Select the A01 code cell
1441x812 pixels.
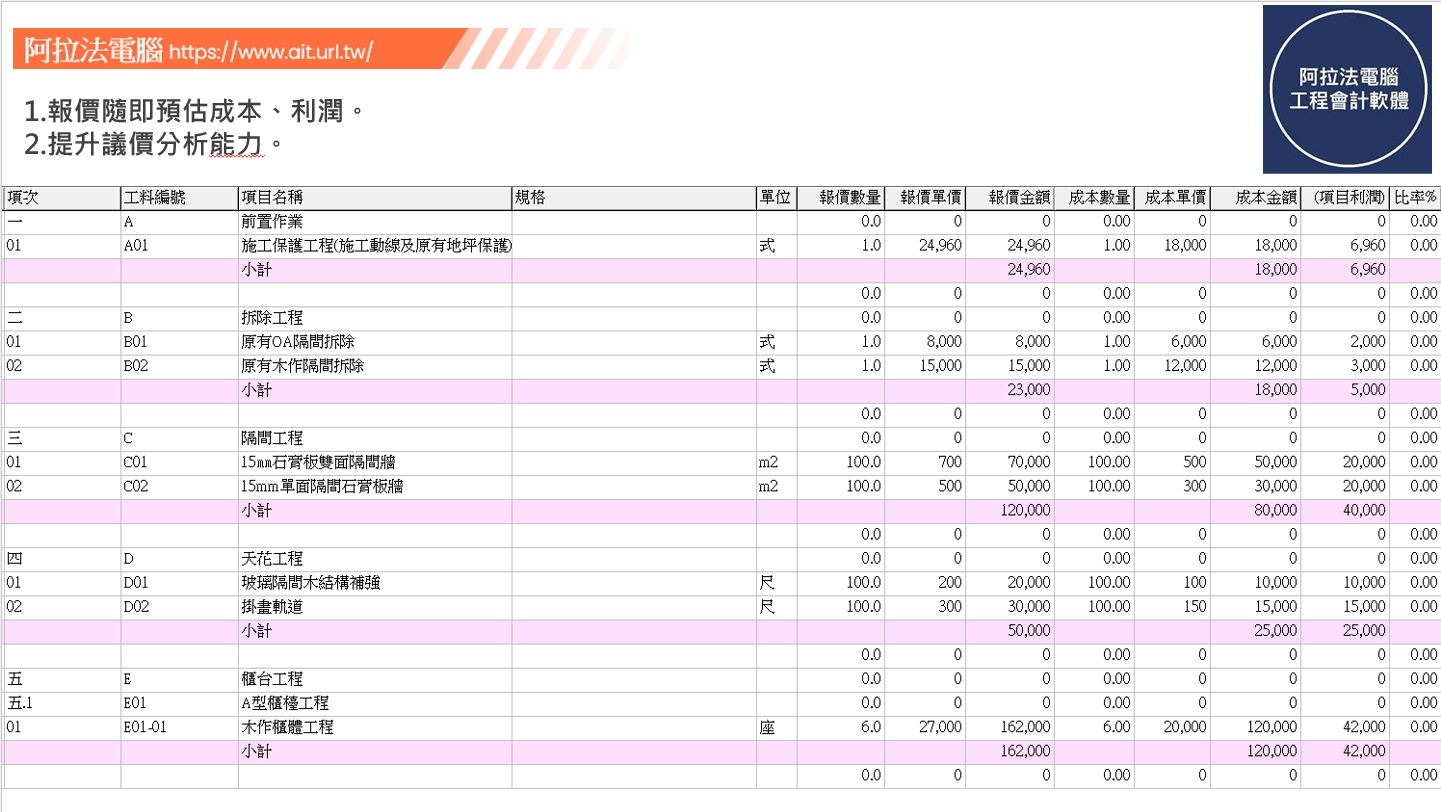[179, 246]
